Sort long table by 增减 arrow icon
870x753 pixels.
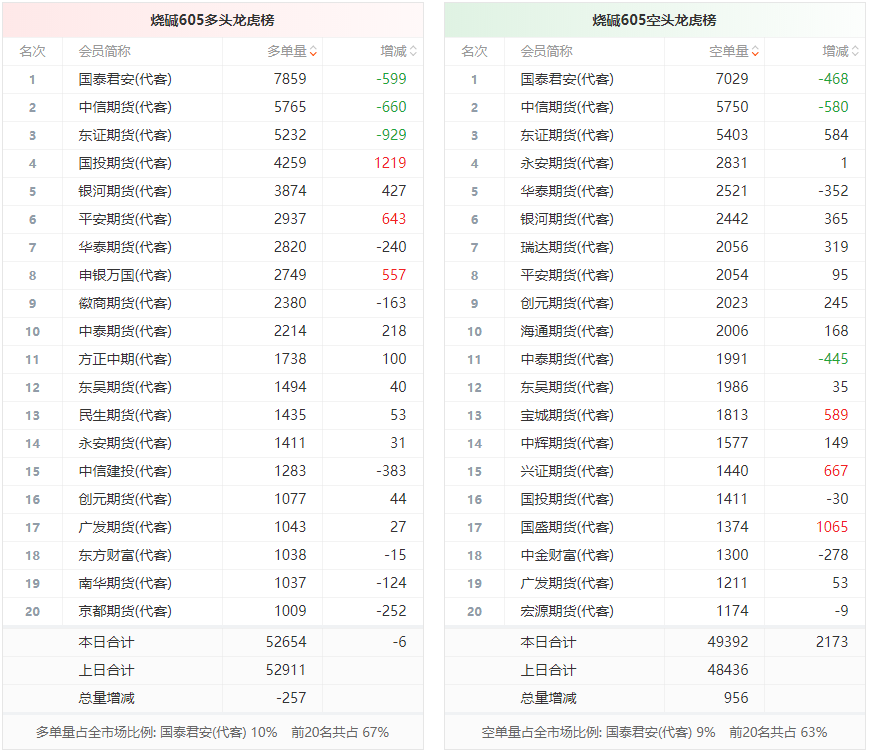(413, 52)
